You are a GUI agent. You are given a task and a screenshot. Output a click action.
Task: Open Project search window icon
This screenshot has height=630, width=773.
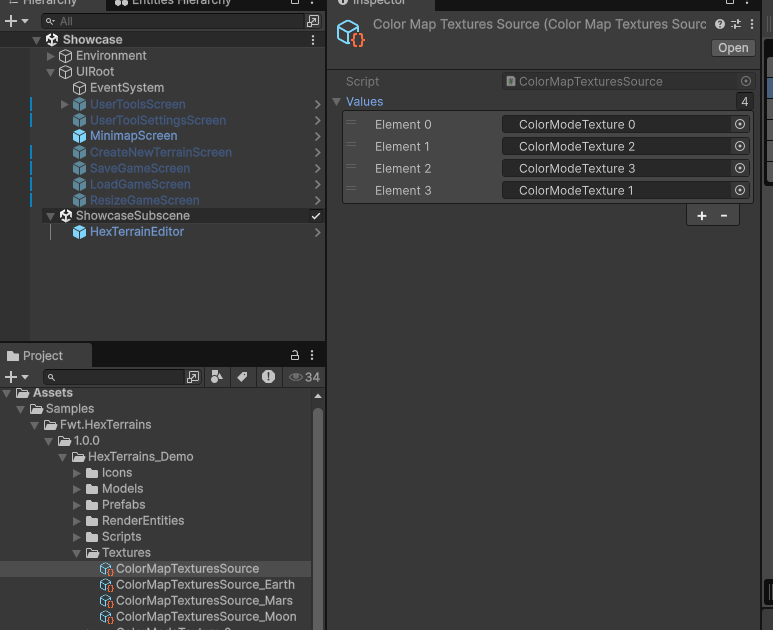click(x=193, y=377)
